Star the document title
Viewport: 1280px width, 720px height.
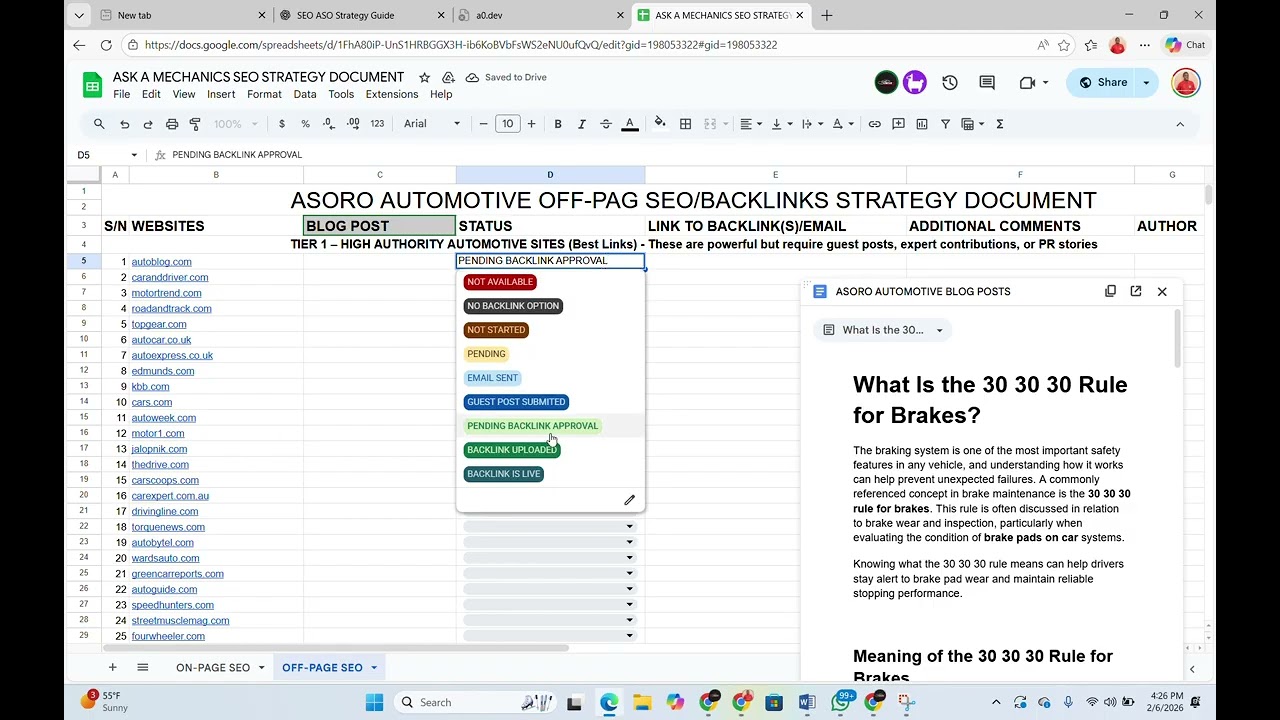coord(424,77)
